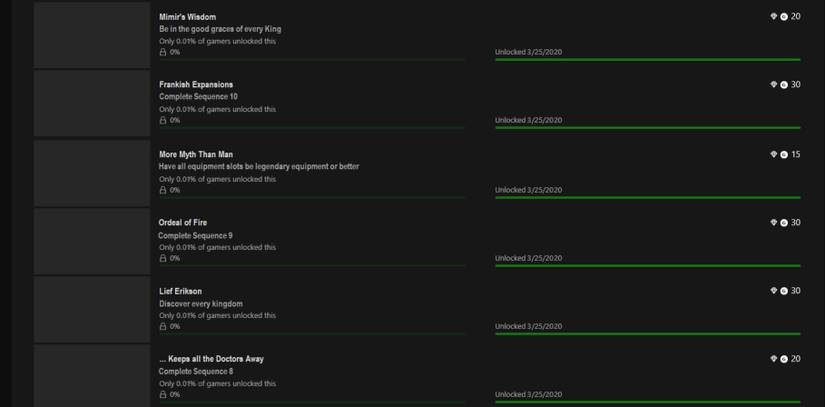Click the diamond rarity icon for Mimir's Wisdom
This screenshot has height=407, width=825.
[773, 17]
